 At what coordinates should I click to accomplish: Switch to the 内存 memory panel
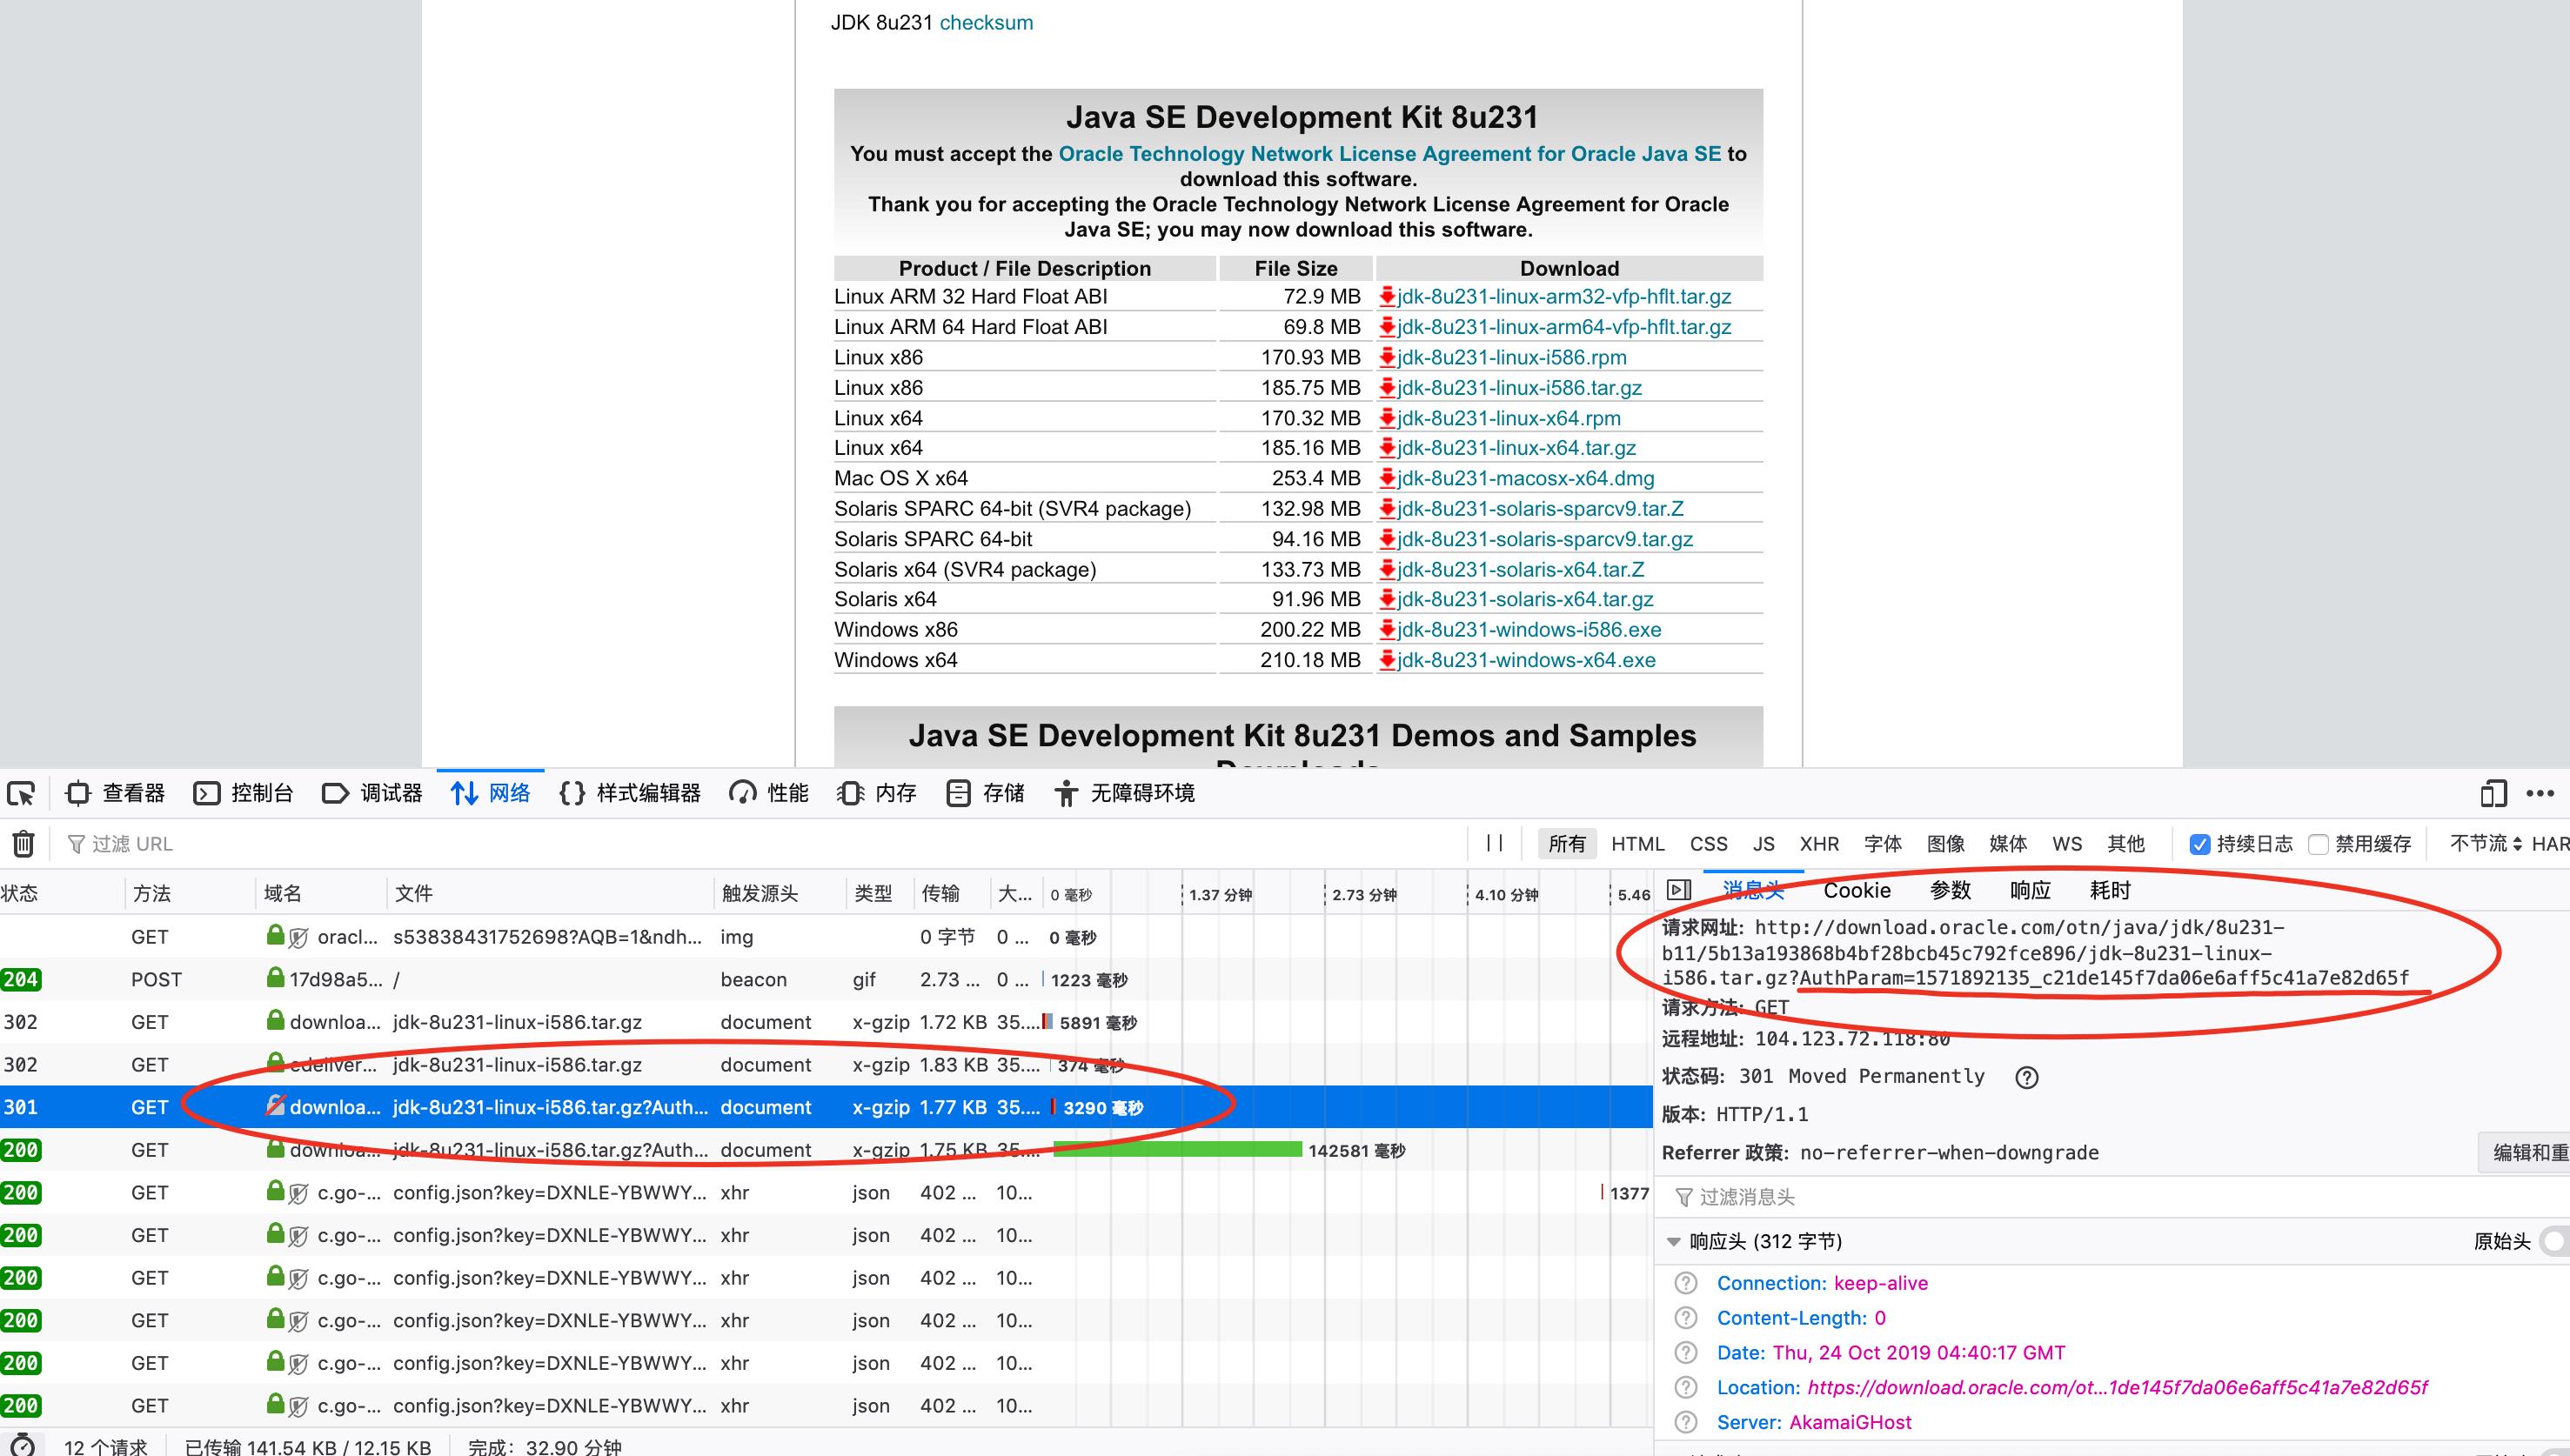pos(877,794)
